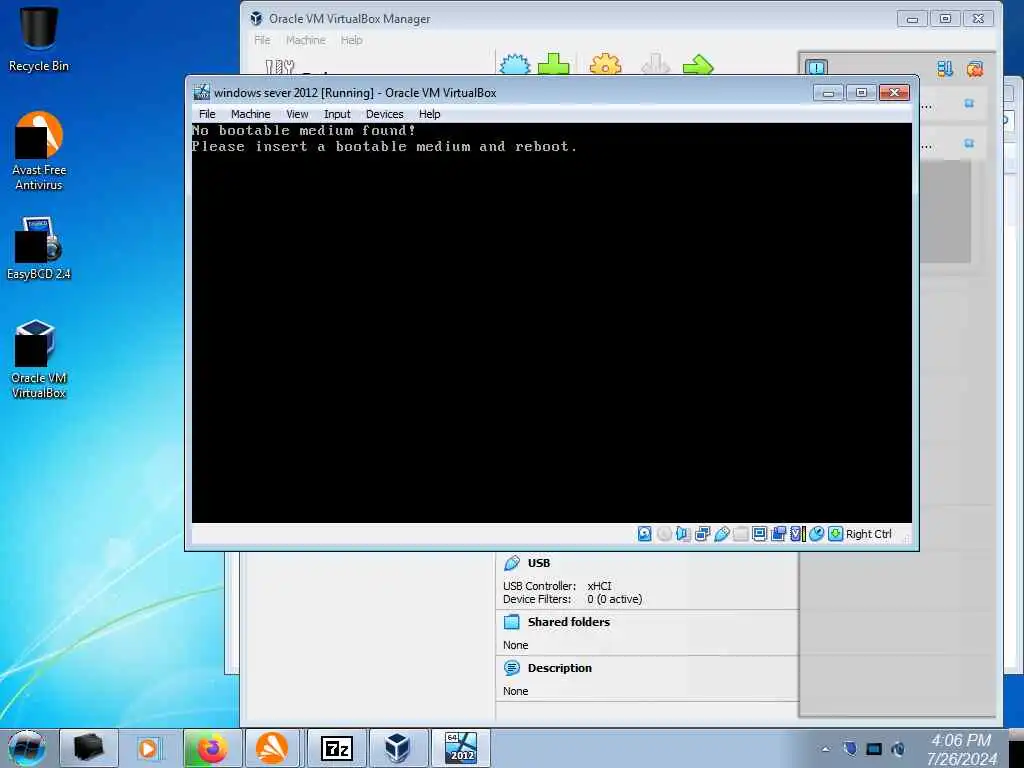Click the green Show arrow in Manager
1024x768 pixels.
pos(698,64)
